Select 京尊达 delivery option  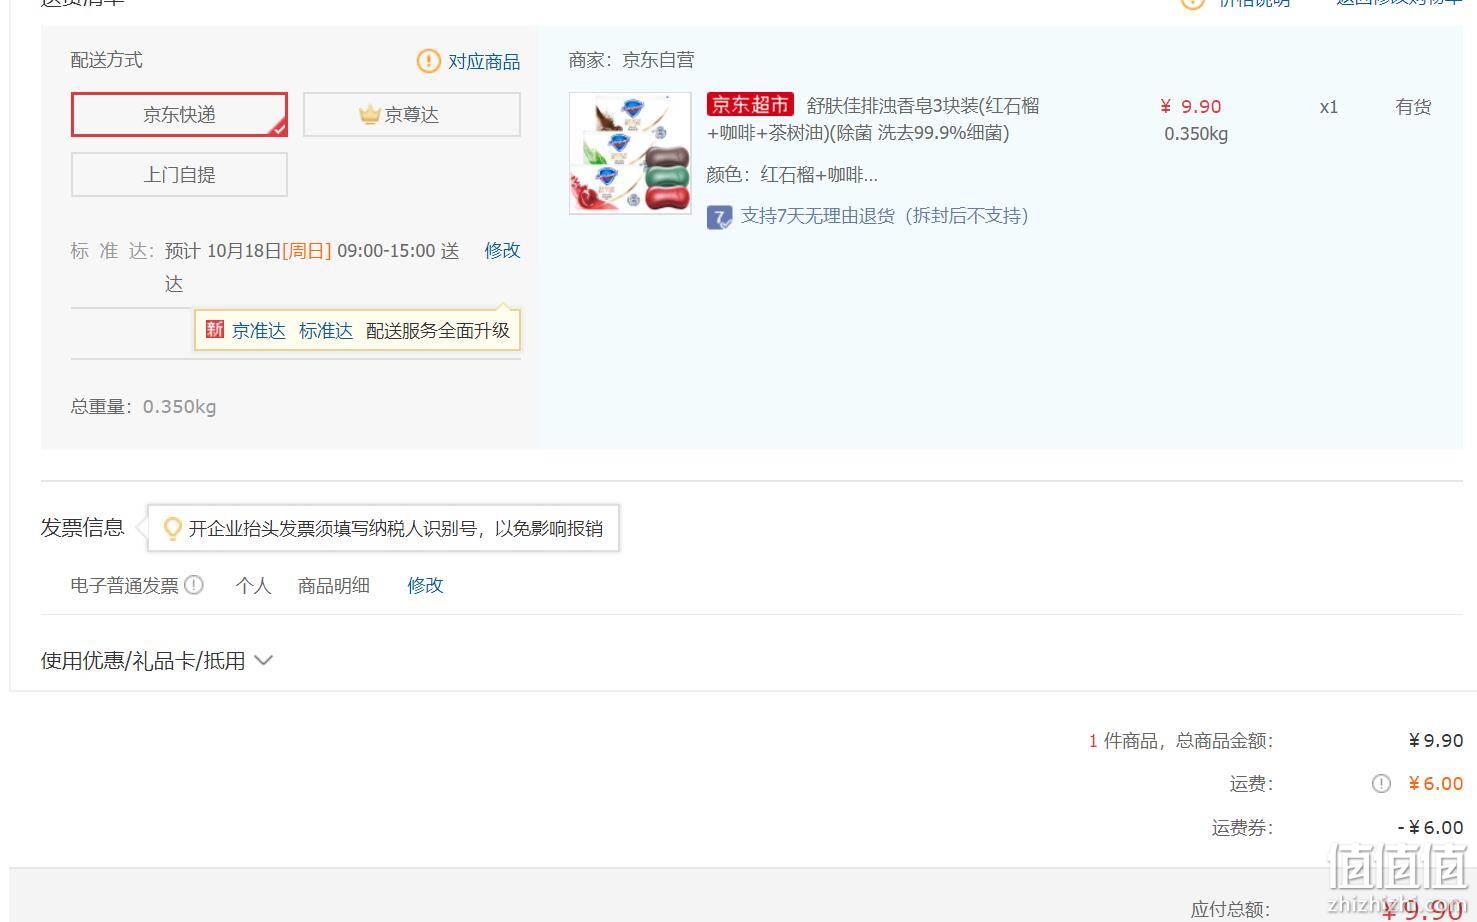[412, 114]
